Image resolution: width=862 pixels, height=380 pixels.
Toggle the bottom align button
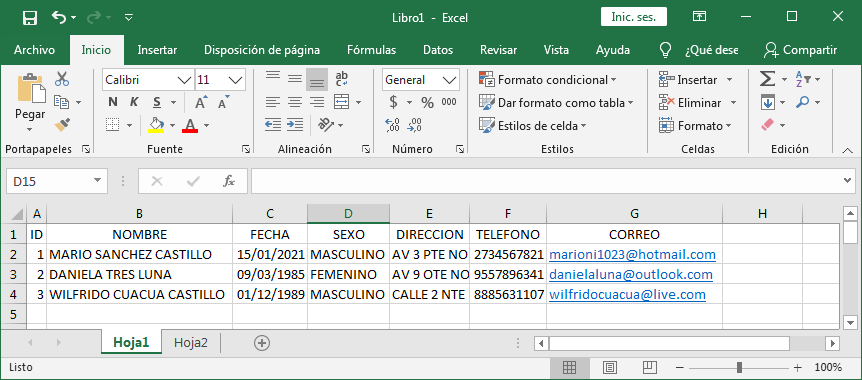tap(317, 80)
